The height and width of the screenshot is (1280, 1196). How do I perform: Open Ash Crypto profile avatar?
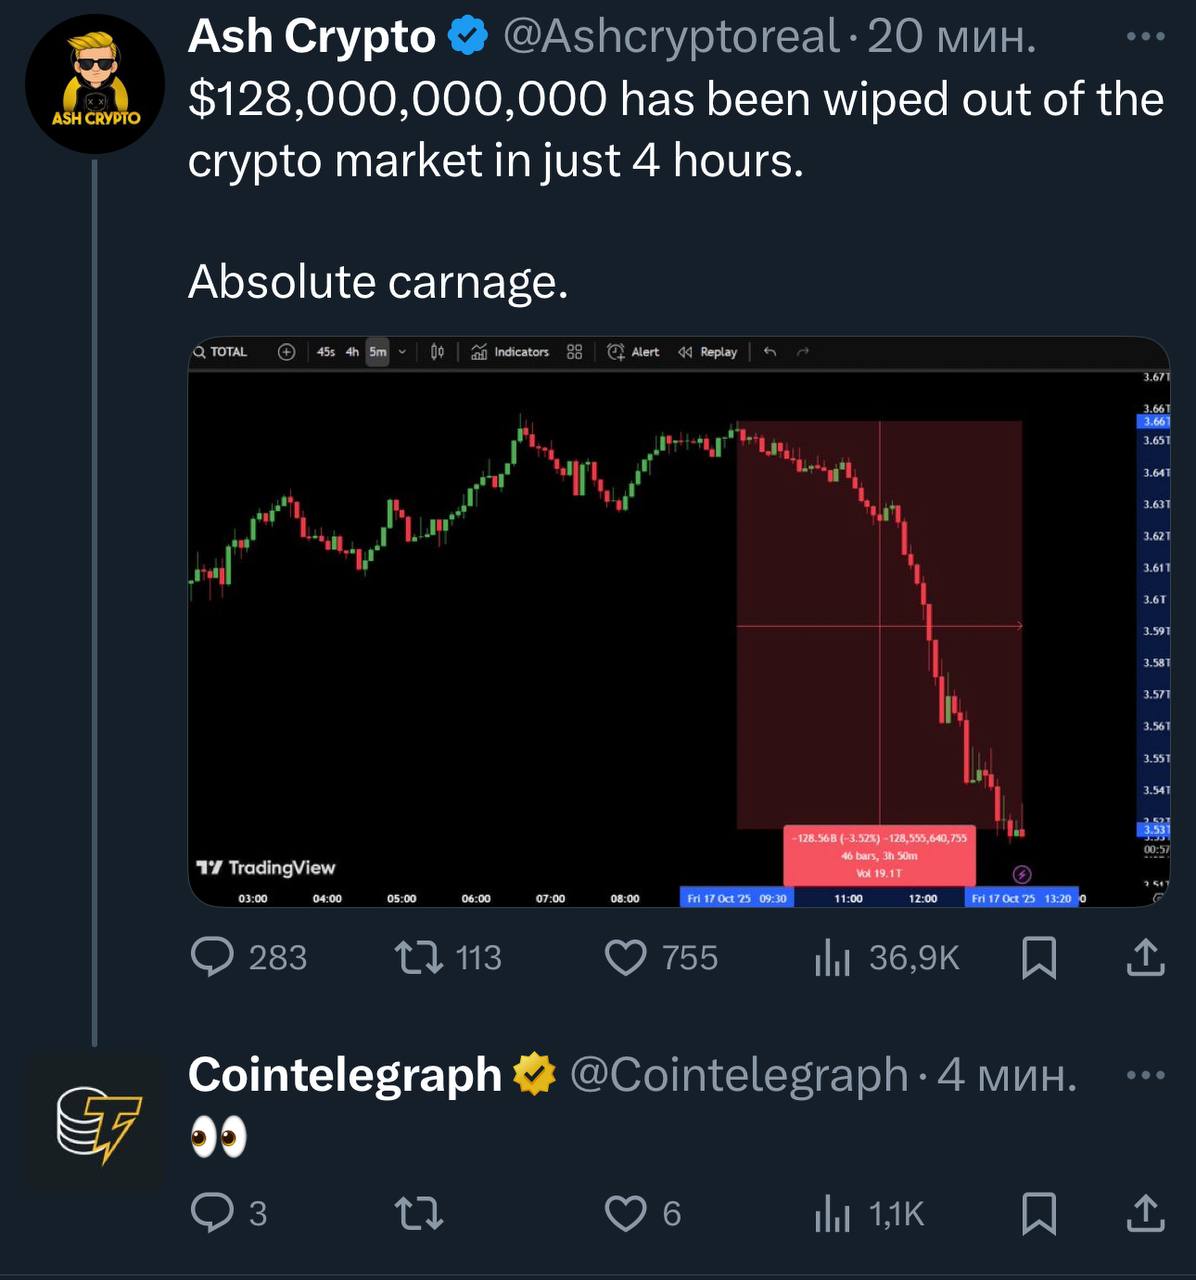click(x=95, y=84)
